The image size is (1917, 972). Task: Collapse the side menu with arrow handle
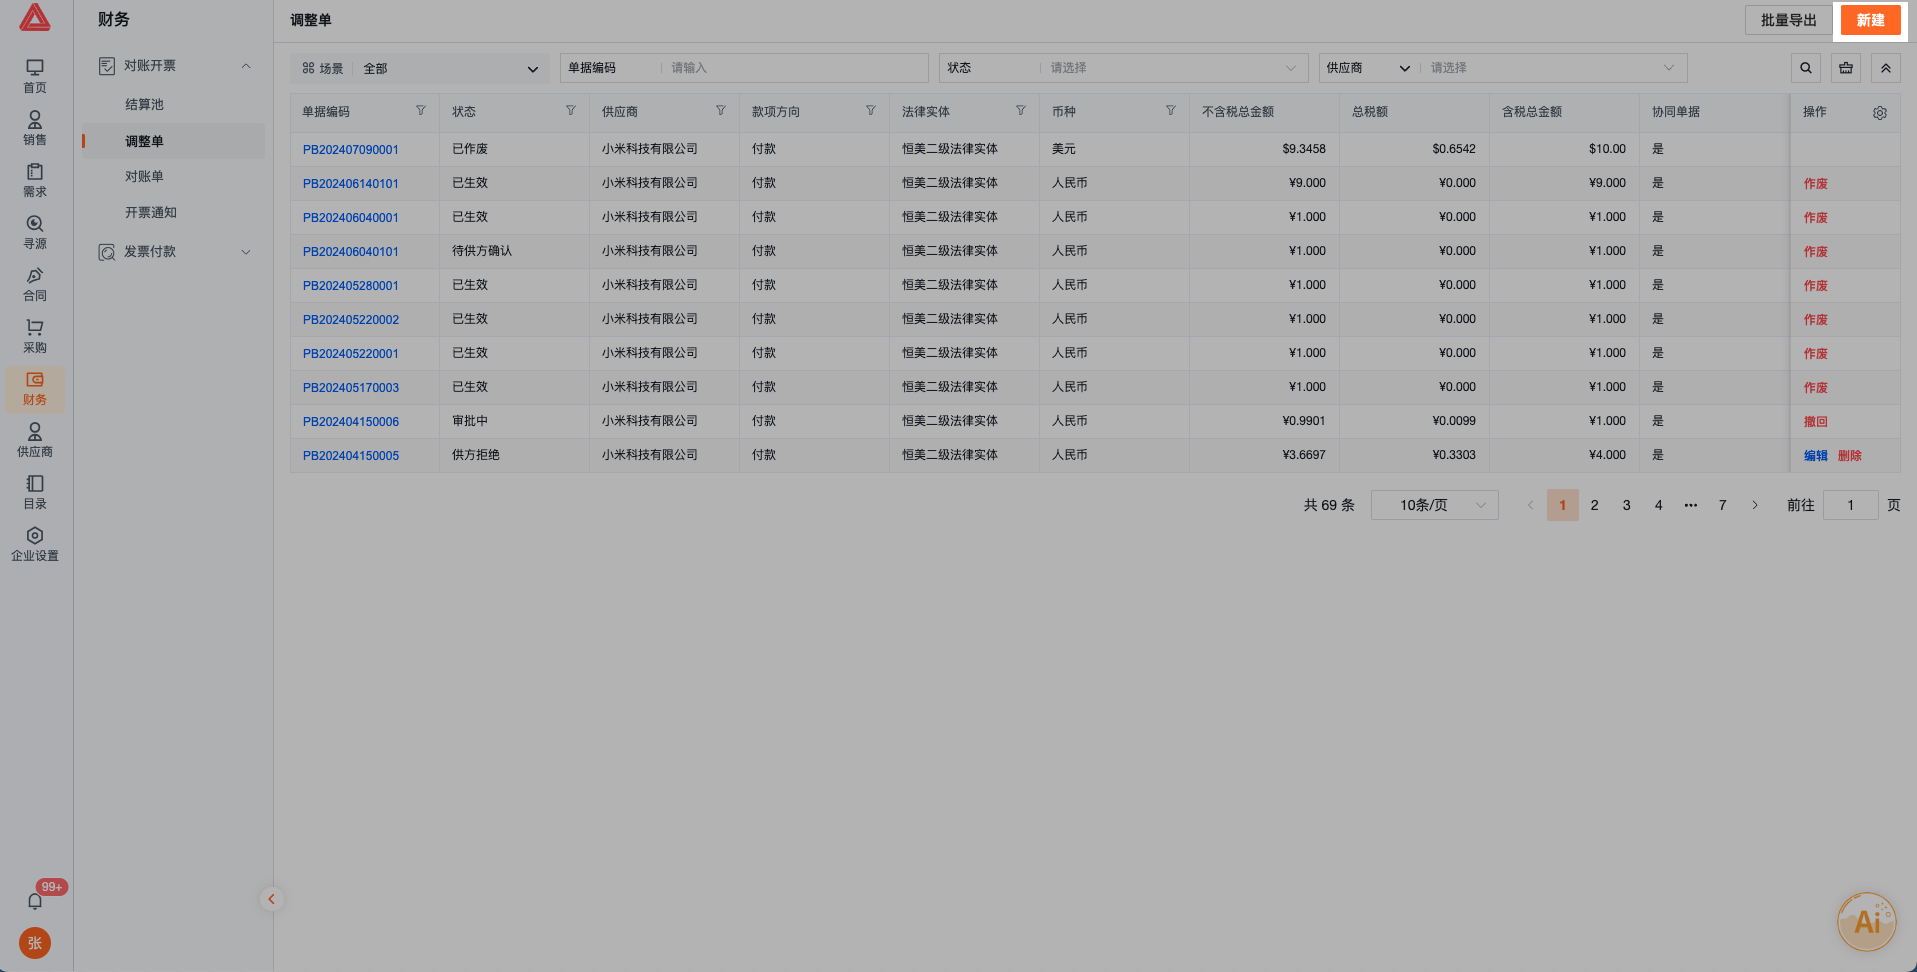pos(271,899)
